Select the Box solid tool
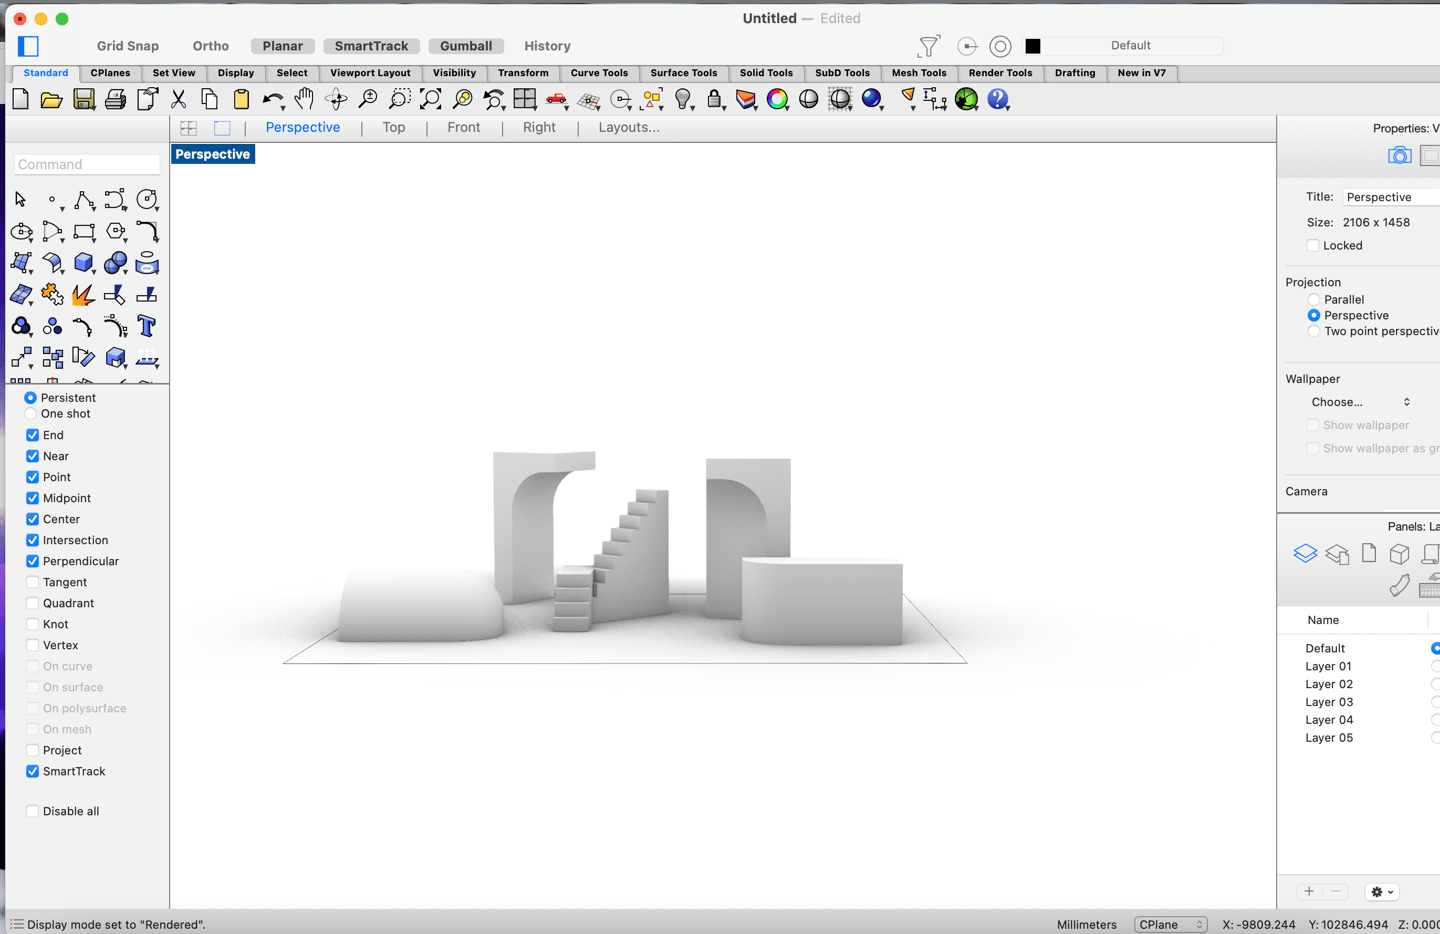The width and height of the screenshot is (1440, 934). [x=84, y=263]
